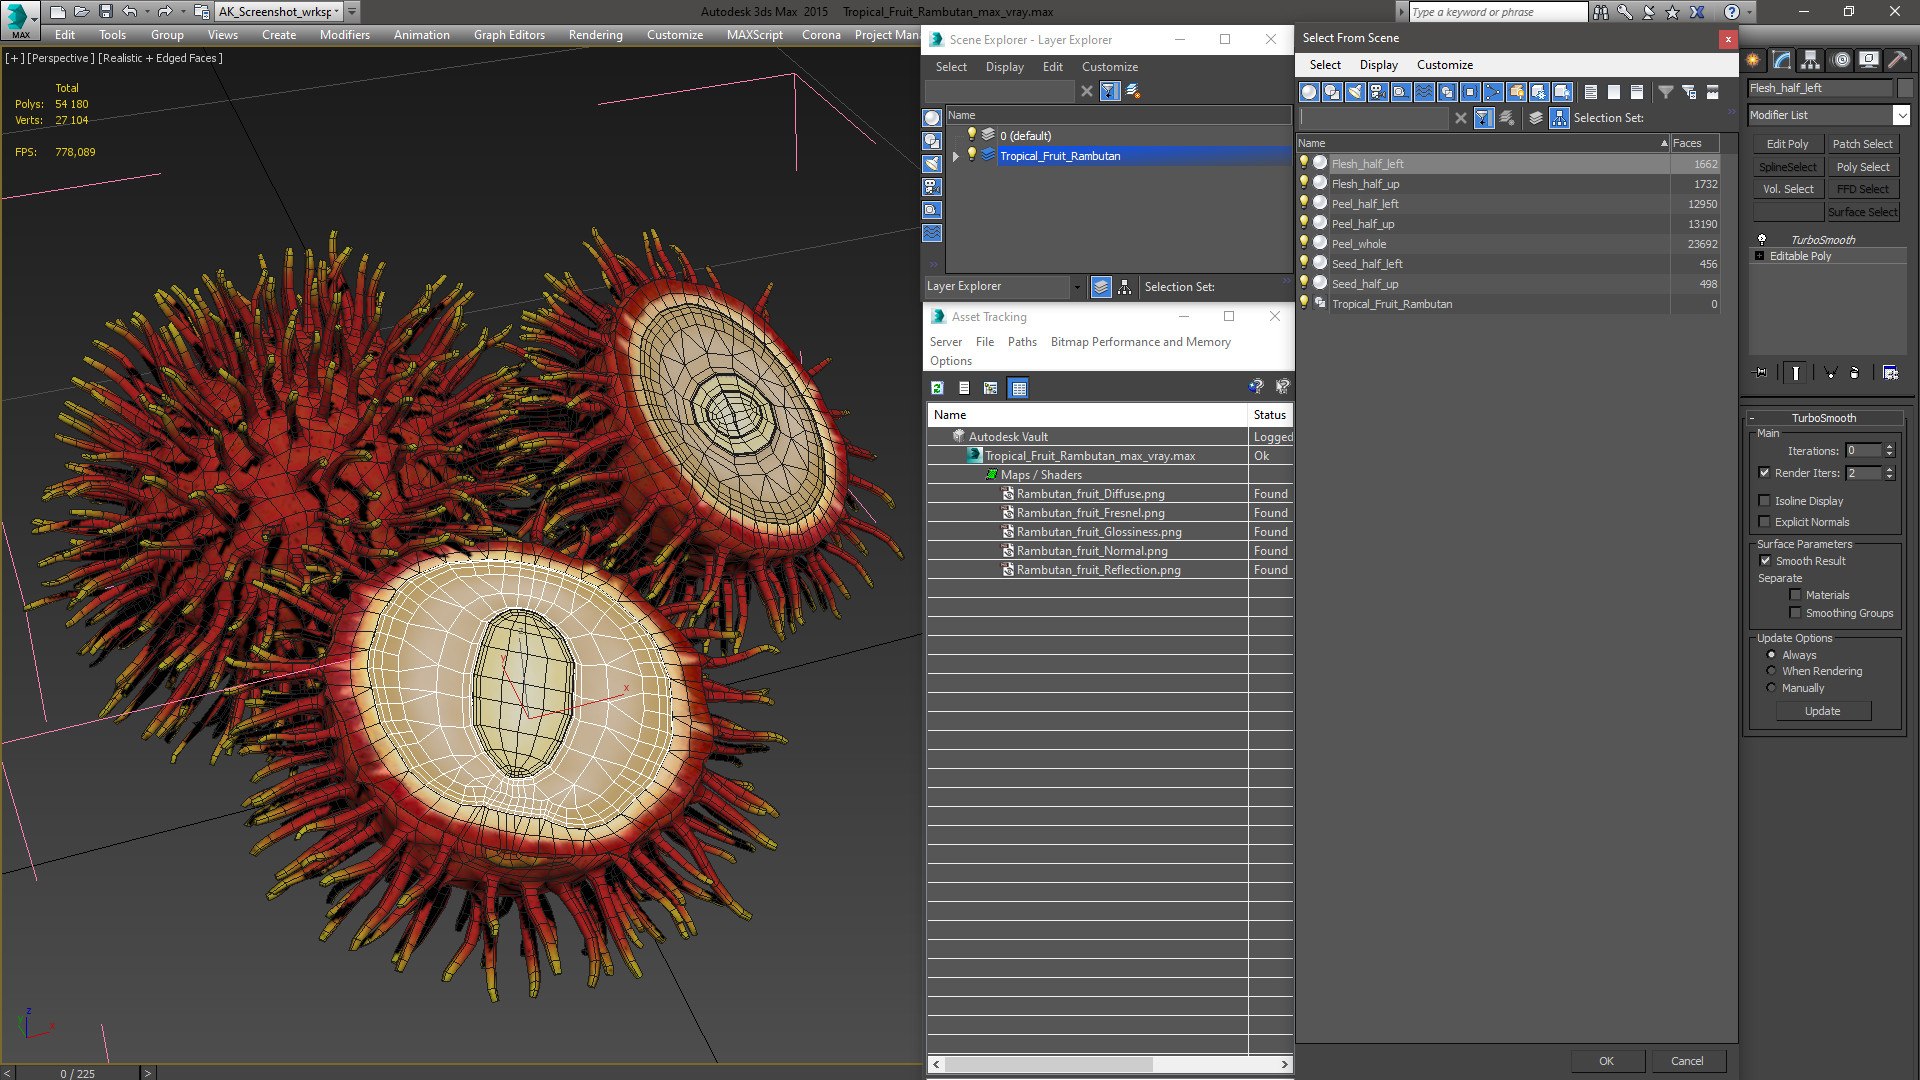This screenshot has height=1080, width=1920.
Task: Click the Asset Tracking horizontal scrollbar
Action: coord(1110,1064)
